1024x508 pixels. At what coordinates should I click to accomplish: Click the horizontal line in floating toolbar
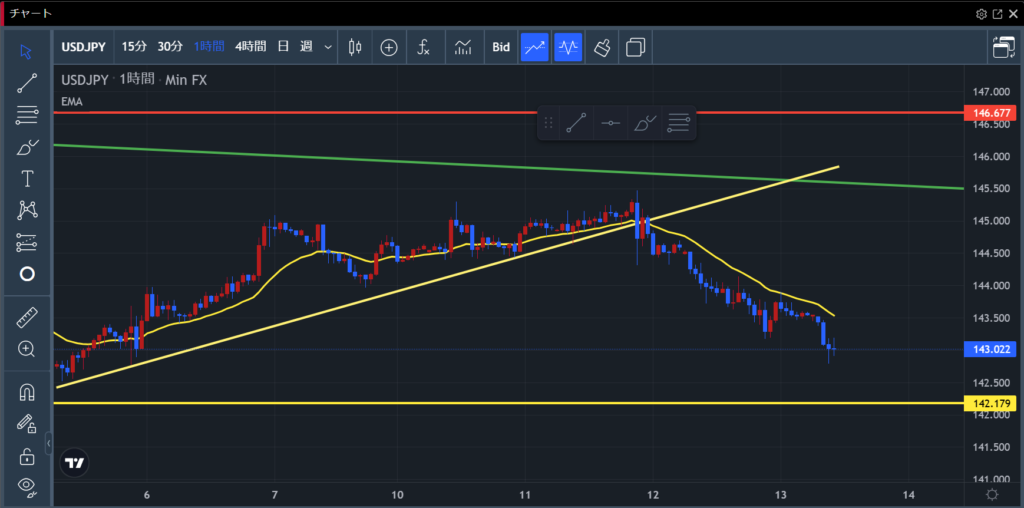[611, 123]
